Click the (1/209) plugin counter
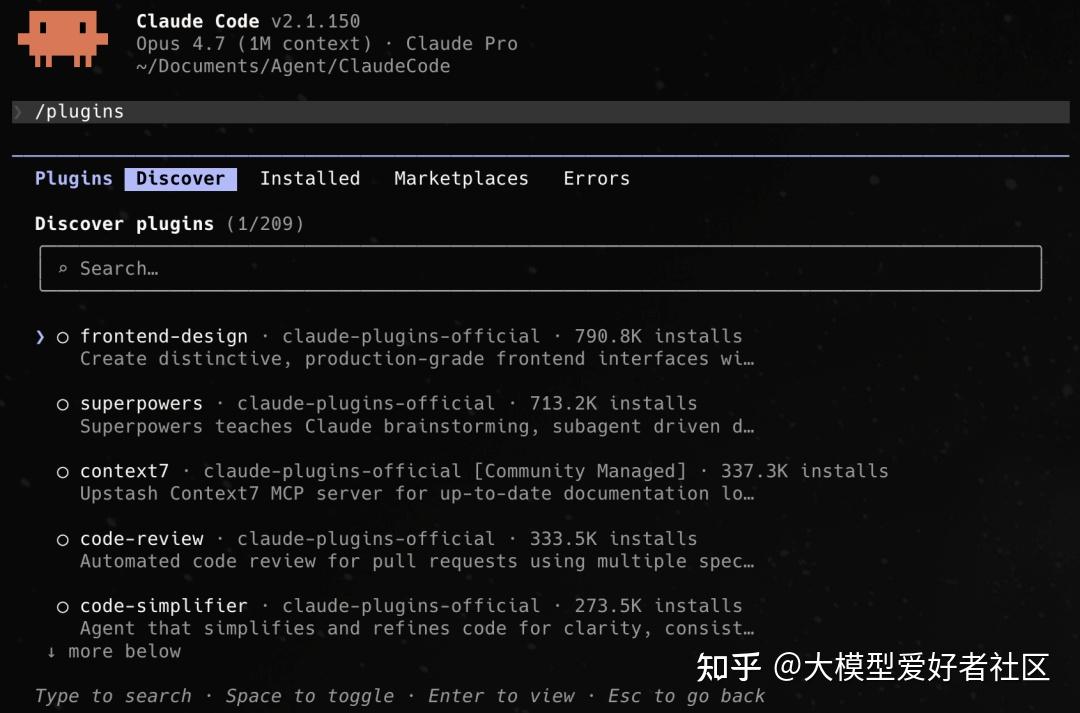The image size is (1080, 713). (265, 224)
